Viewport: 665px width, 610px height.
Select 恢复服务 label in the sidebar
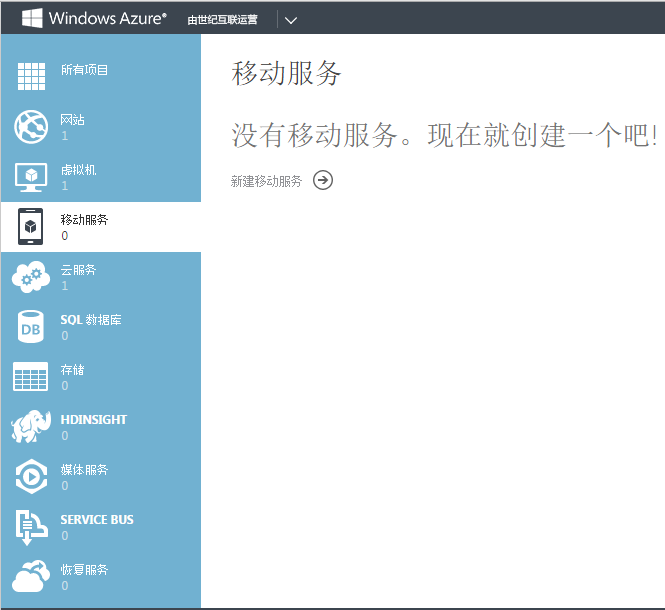point(84,569)
